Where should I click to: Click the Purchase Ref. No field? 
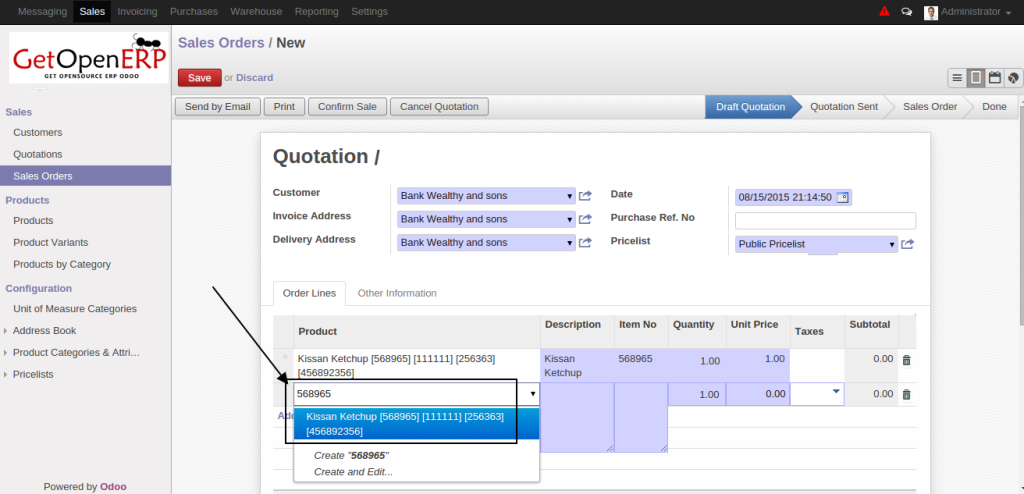(x=825, y=221)
